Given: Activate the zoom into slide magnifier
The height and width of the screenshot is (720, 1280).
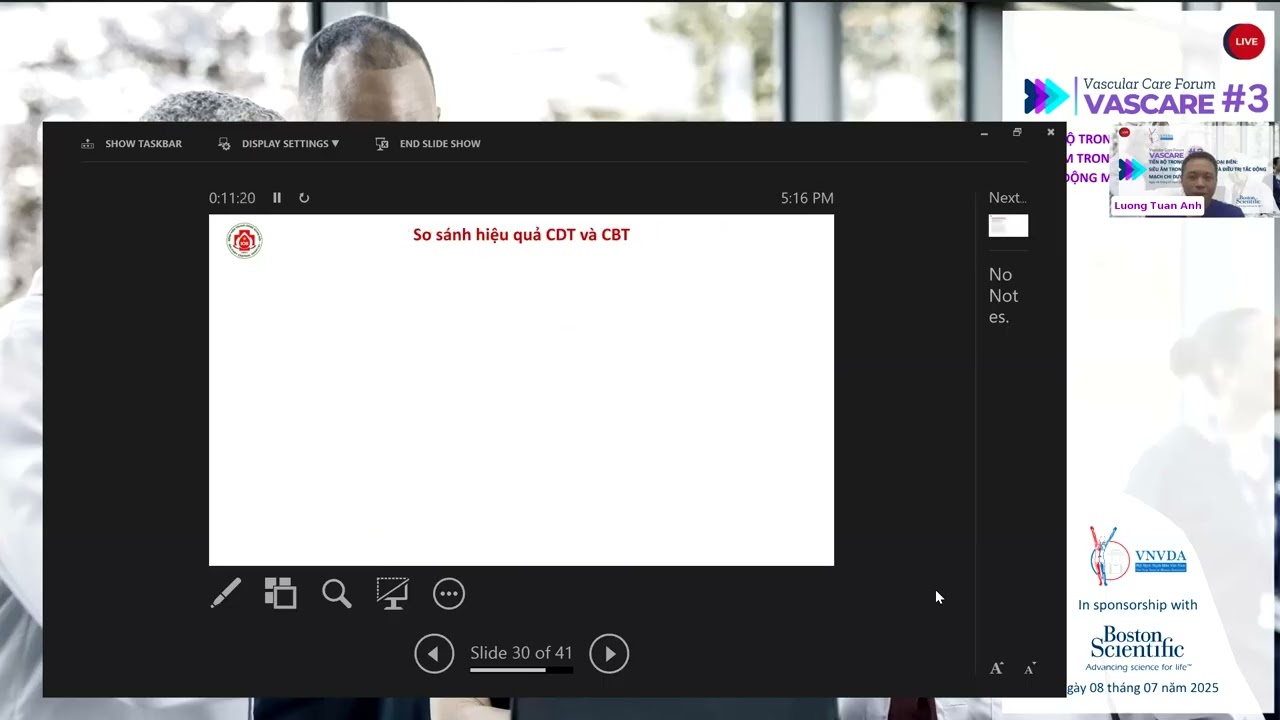Looking at the screenshot, I should click(x=337, y=594).
